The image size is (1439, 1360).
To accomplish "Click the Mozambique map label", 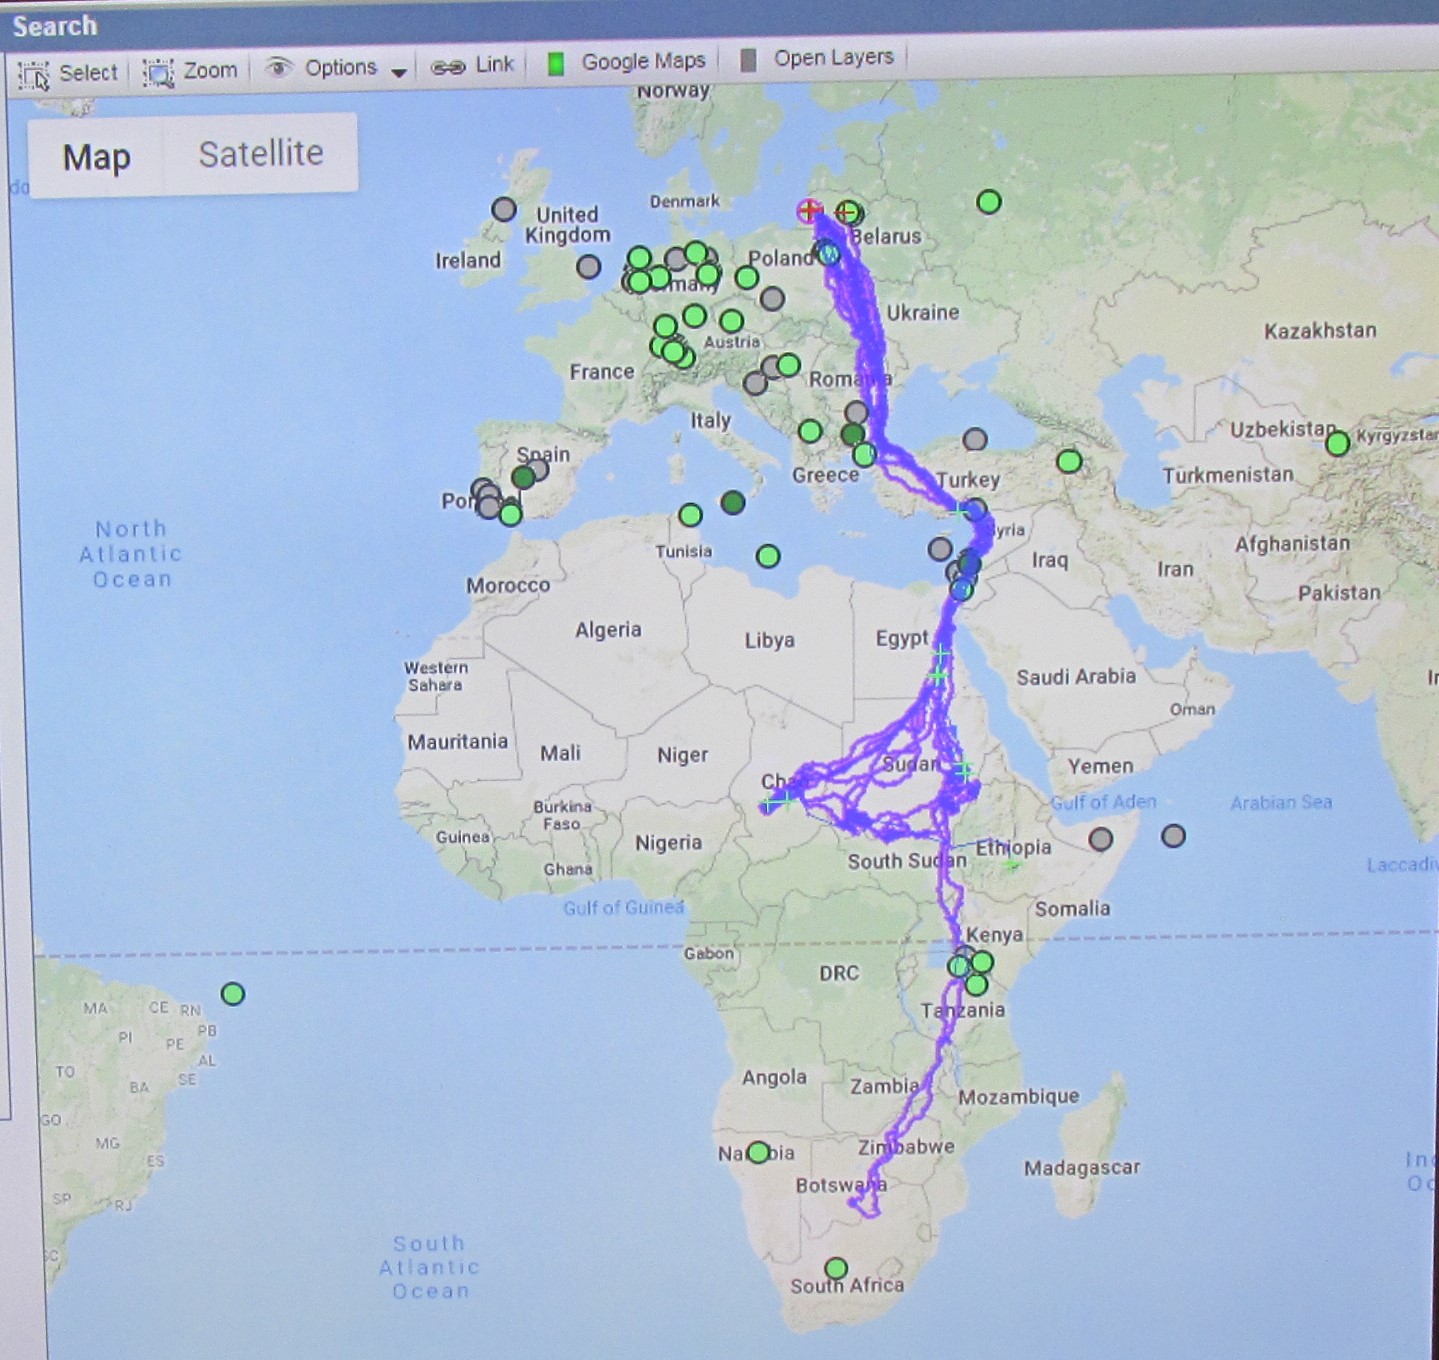I will (1019, 1096).
